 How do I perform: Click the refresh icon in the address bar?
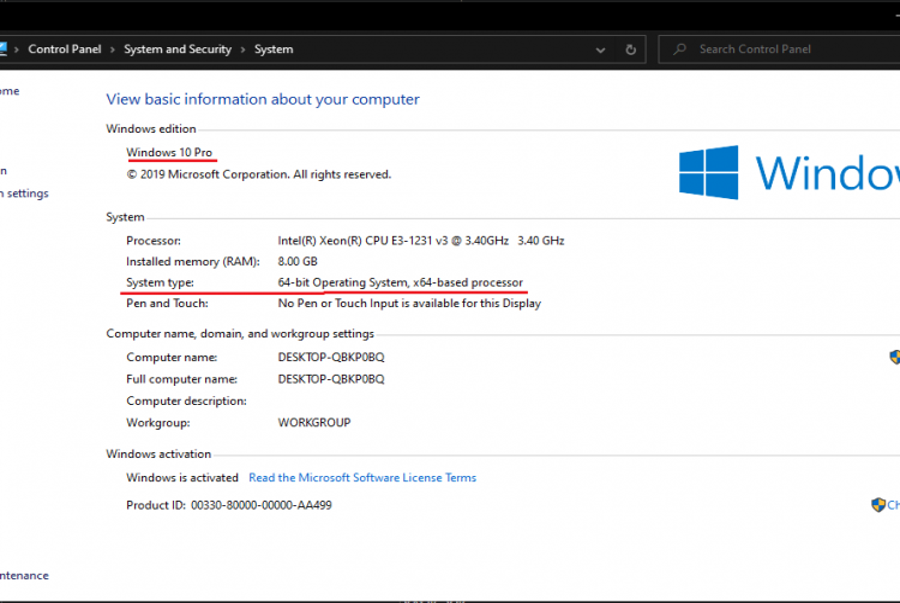630,49
